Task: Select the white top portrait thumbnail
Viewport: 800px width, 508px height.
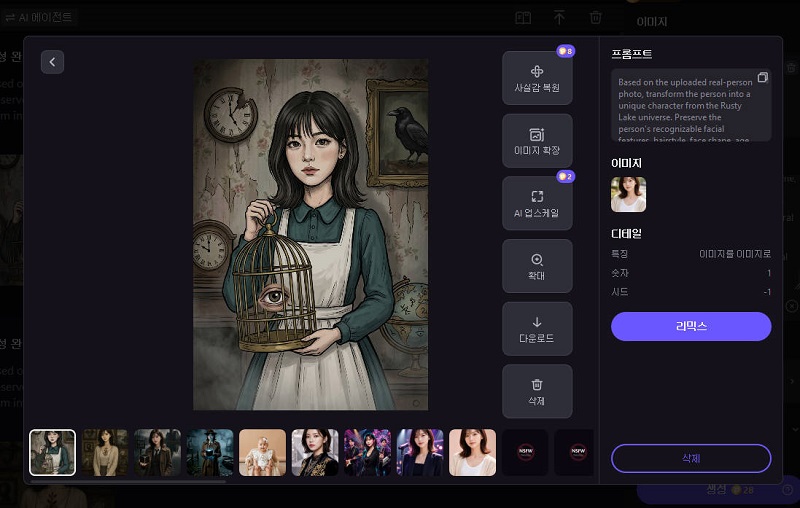Action: tap(472, 452)
